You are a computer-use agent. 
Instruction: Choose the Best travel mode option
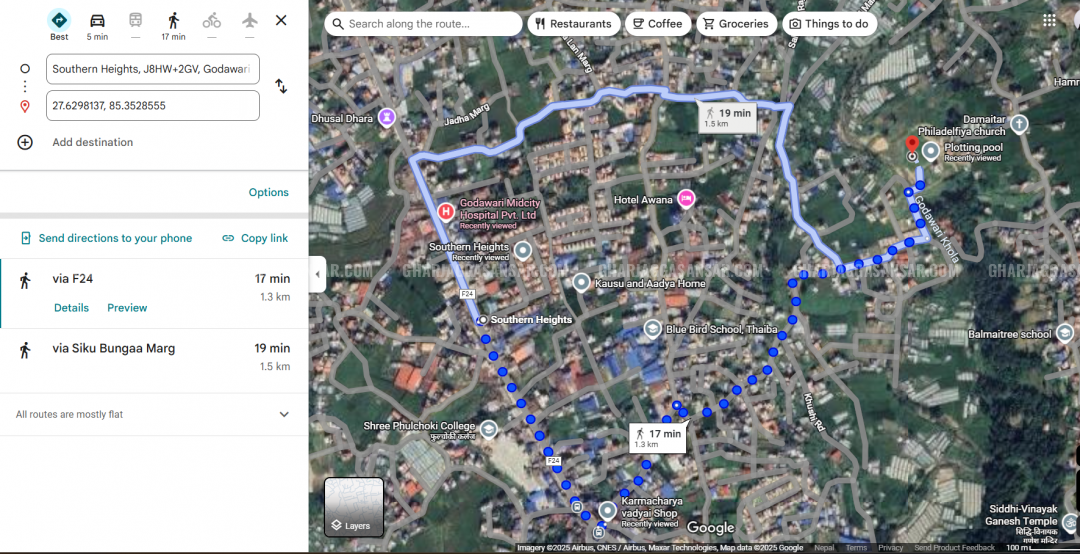(59, 22)
